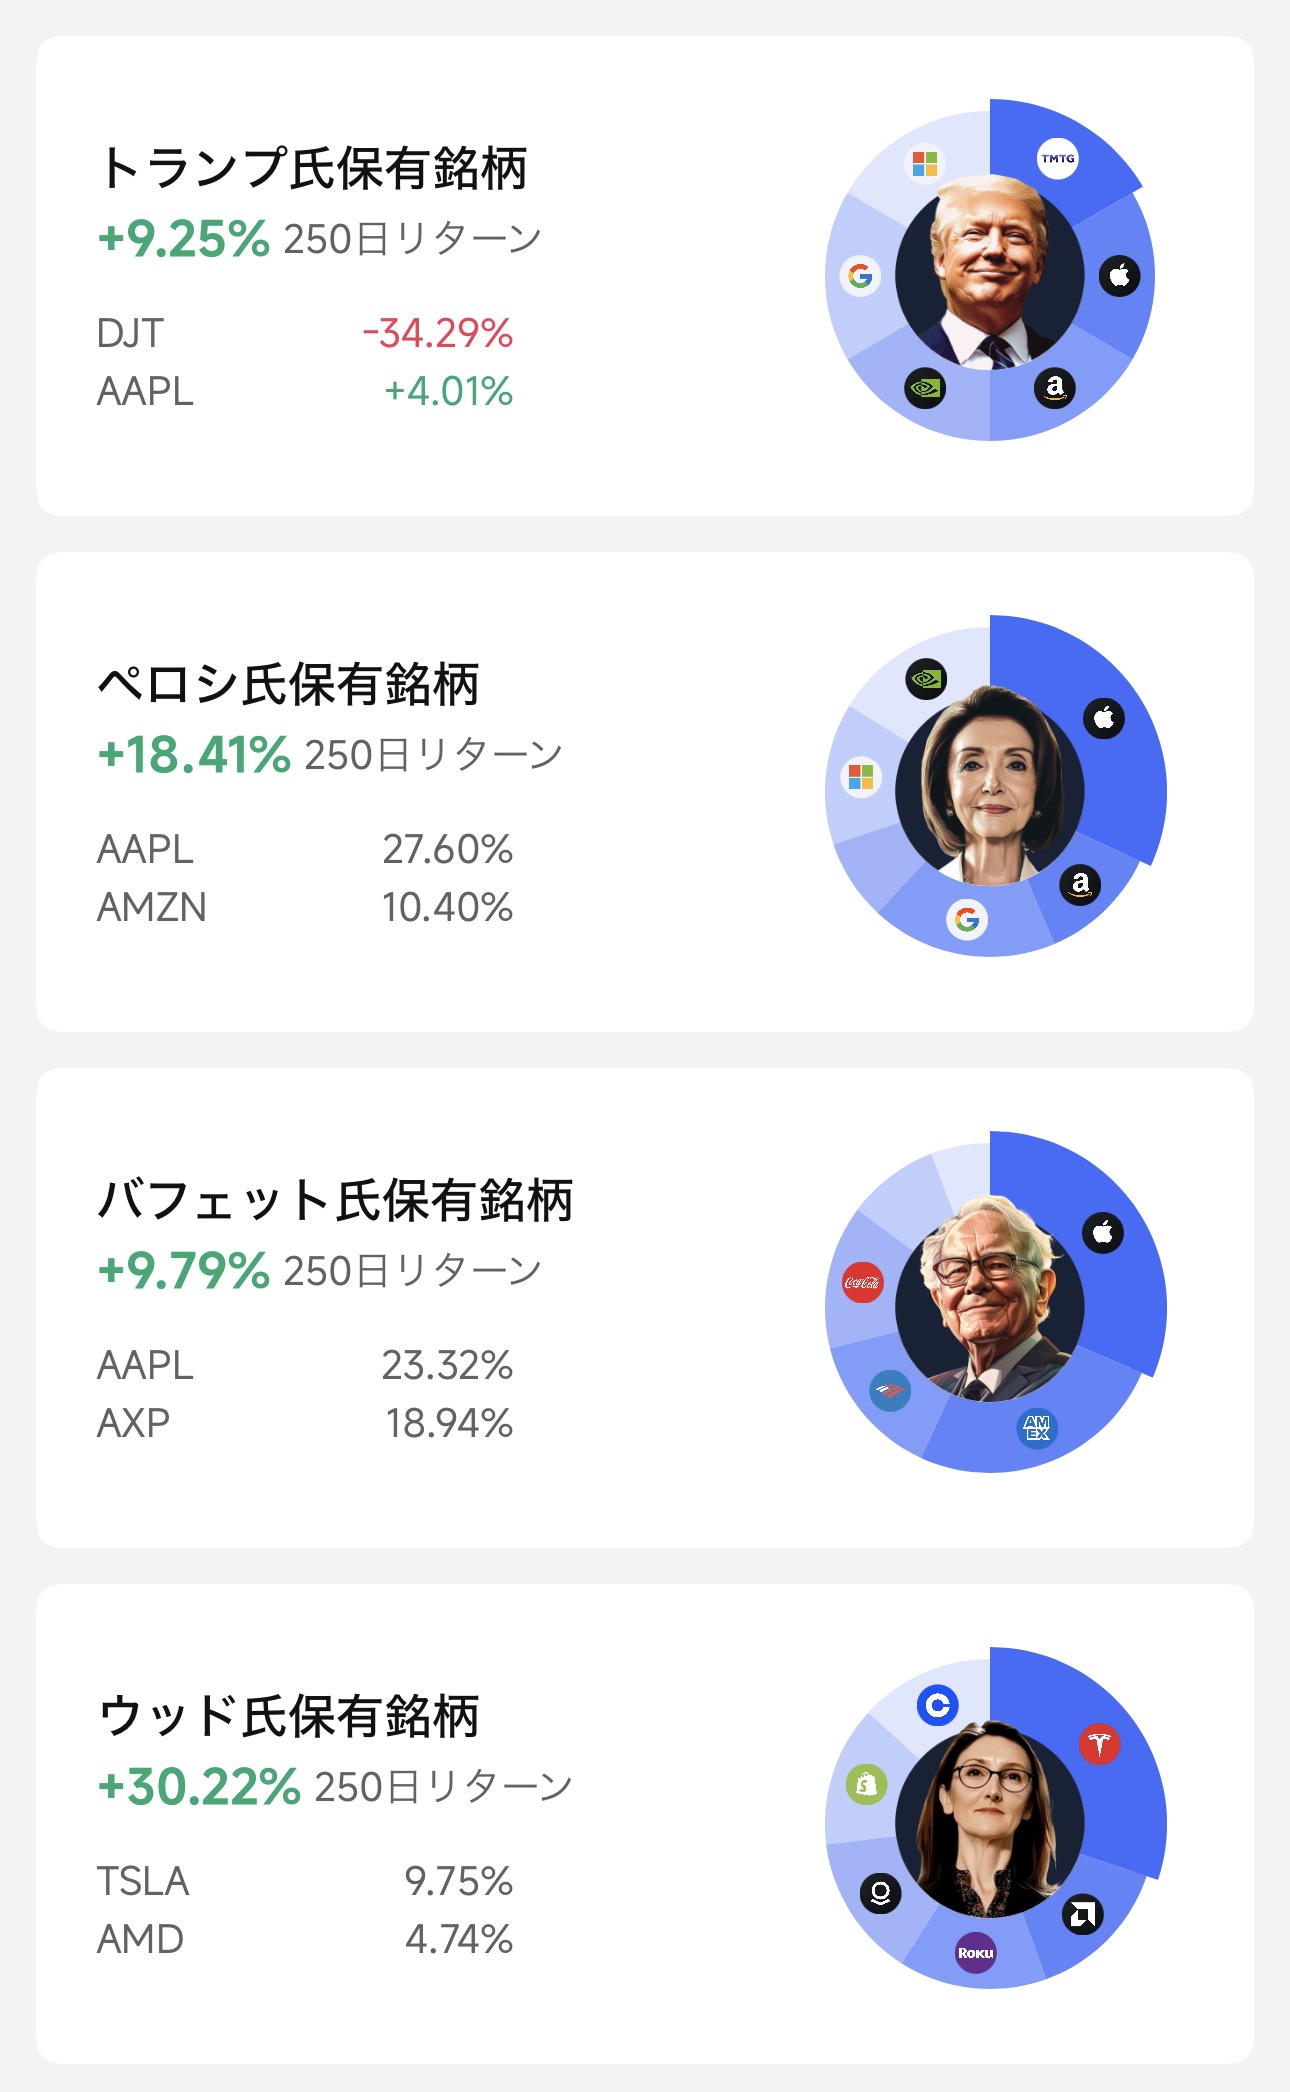Click the Microsoft logo in the second portfolio chart
This screenshot has height=2092, width=1290.
point(861,776)
